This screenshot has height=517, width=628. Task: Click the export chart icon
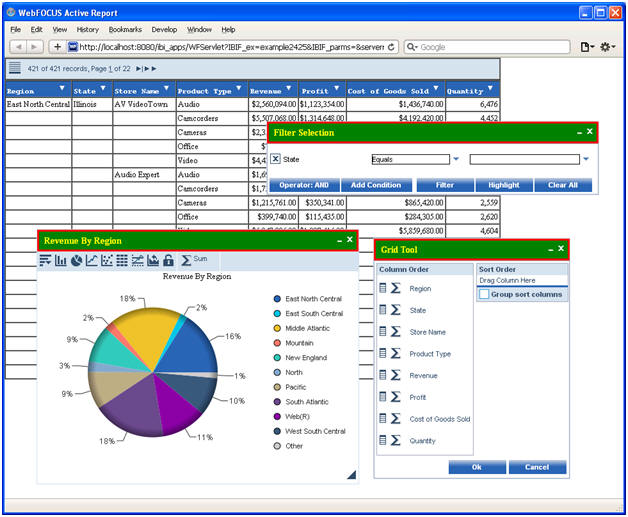(153, 260)
